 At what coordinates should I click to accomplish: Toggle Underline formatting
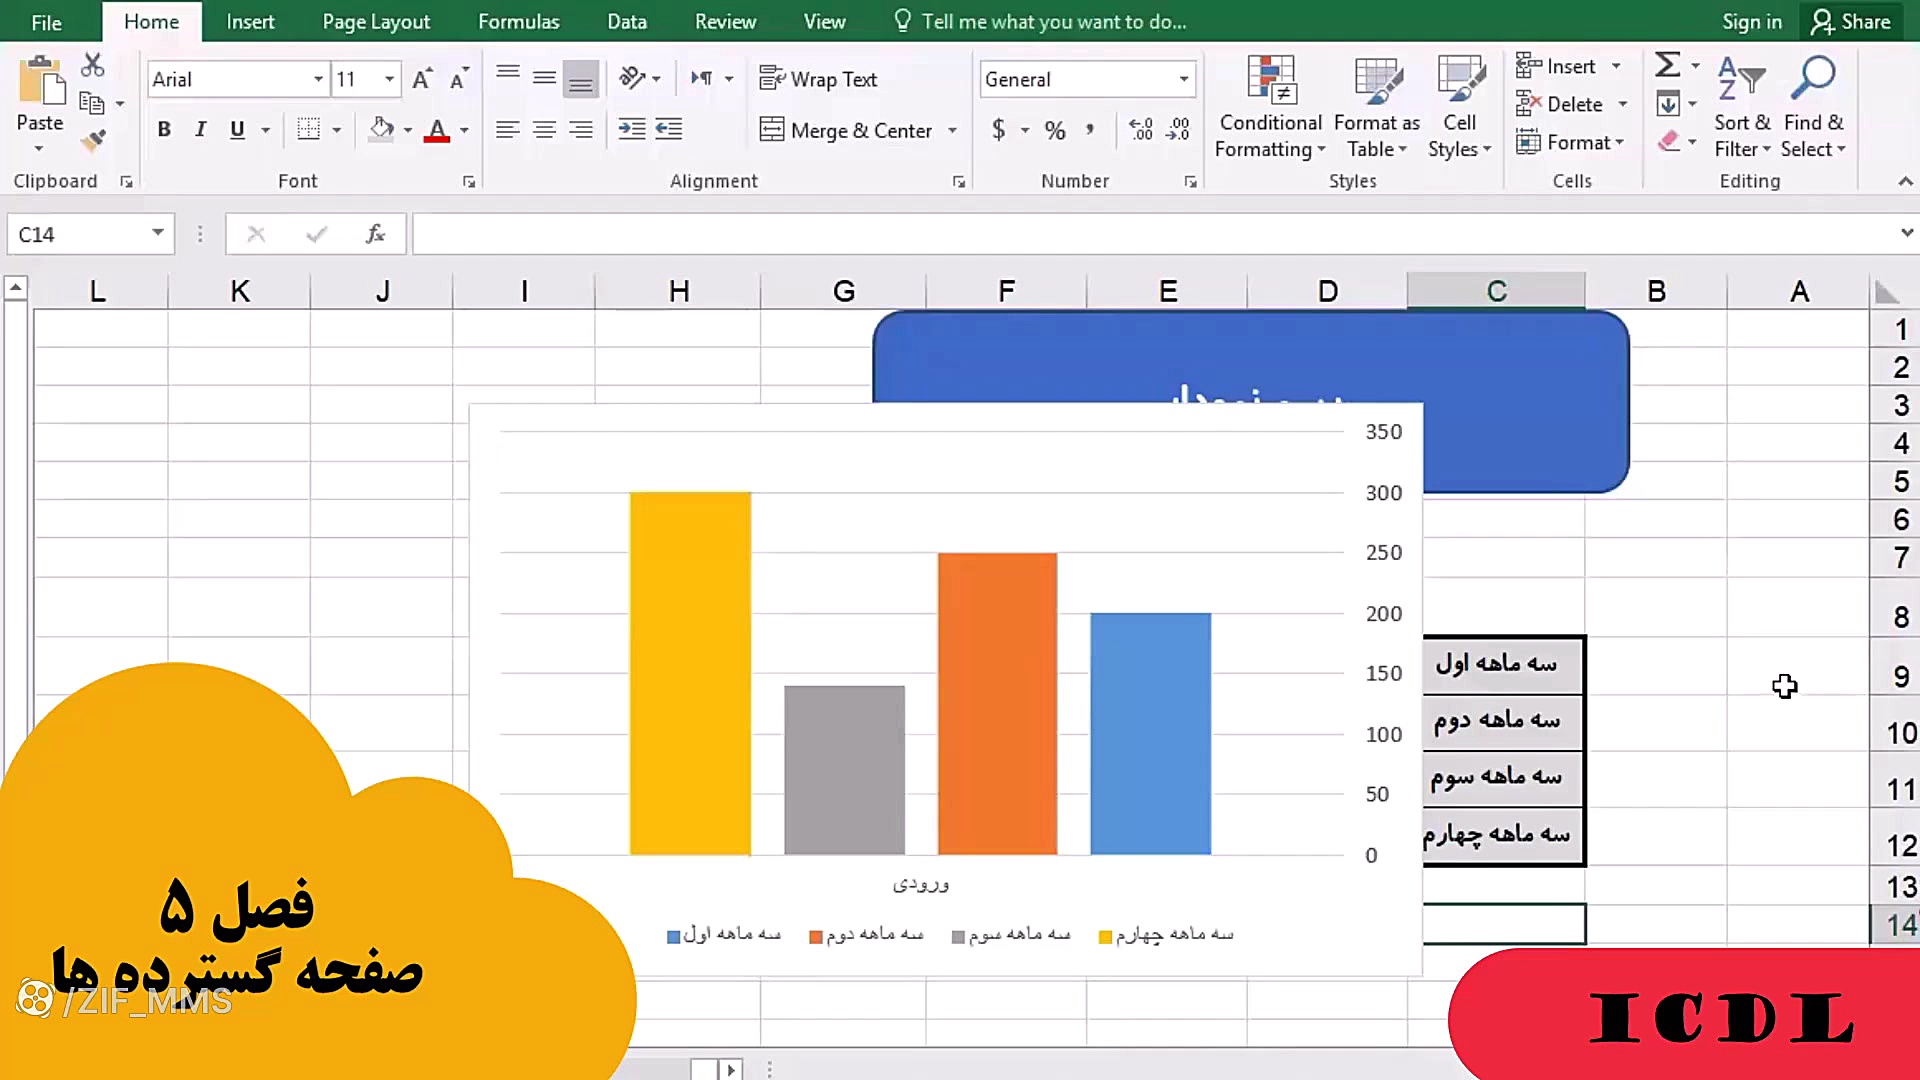coord(237,130)
